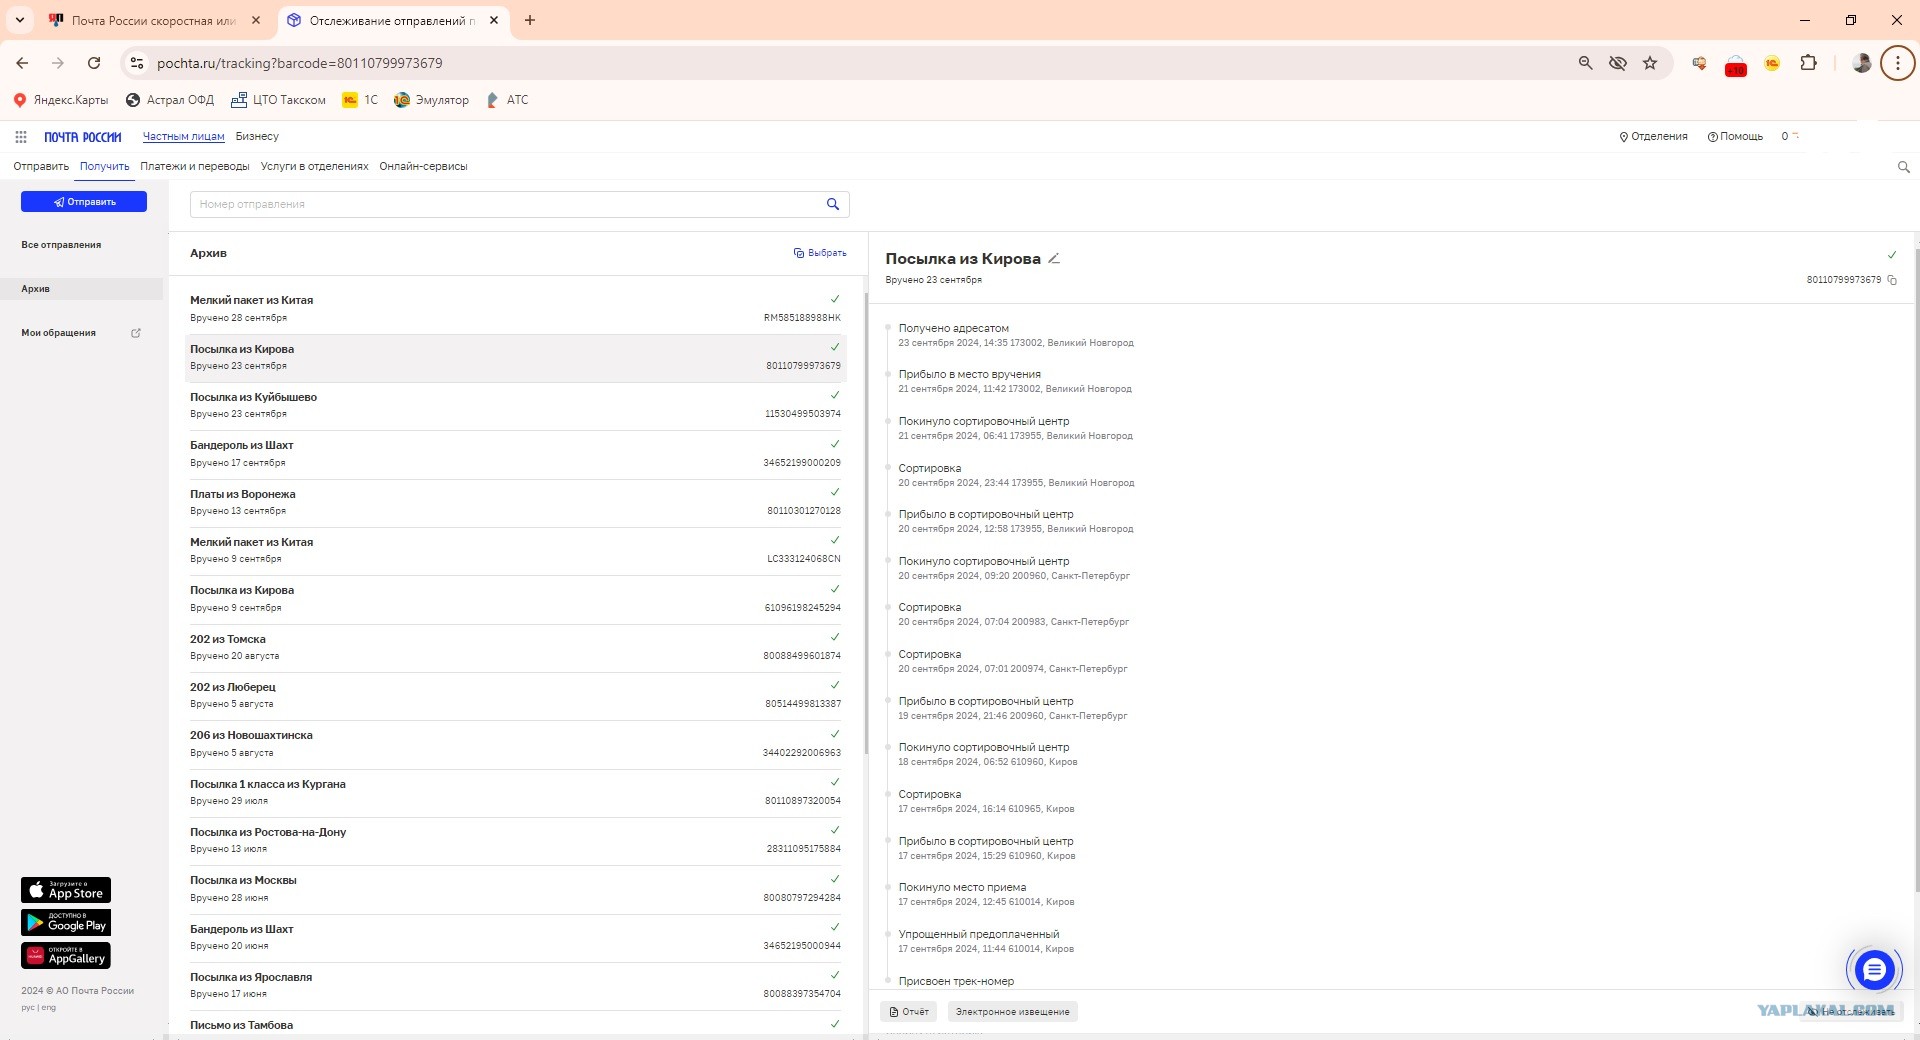Click the Отделения link
Image resolution: width=1920 pixels, height=1040 pixels.
1653,137
